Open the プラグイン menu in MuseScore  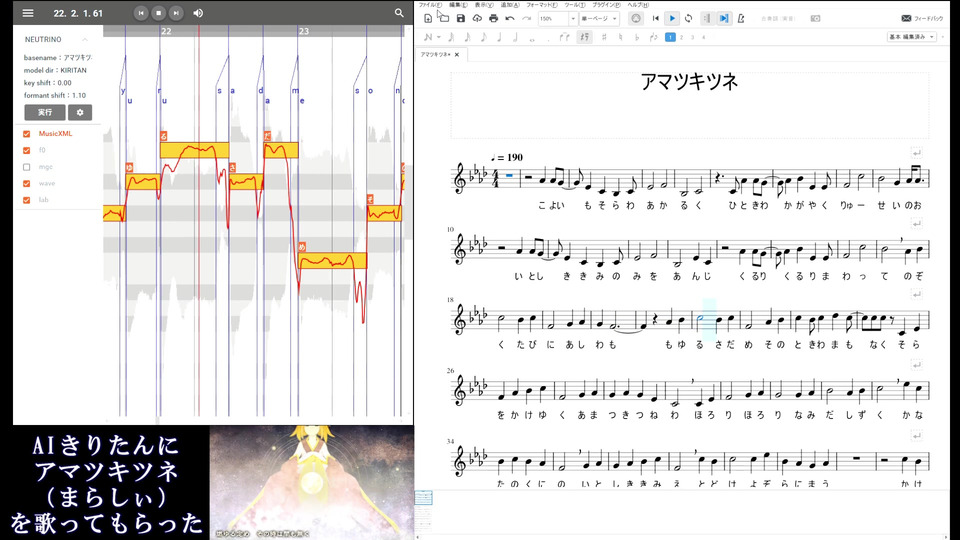tap(606, 5)
